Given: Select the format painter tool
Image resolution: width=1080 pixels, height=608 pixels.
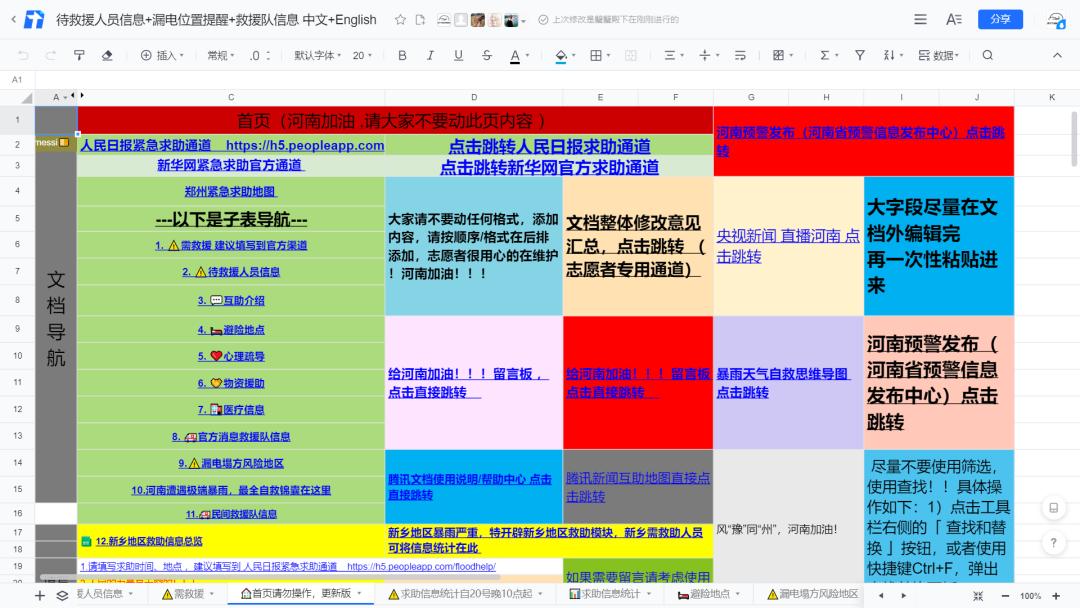Looking at the screenshot, I should [79, 56].
